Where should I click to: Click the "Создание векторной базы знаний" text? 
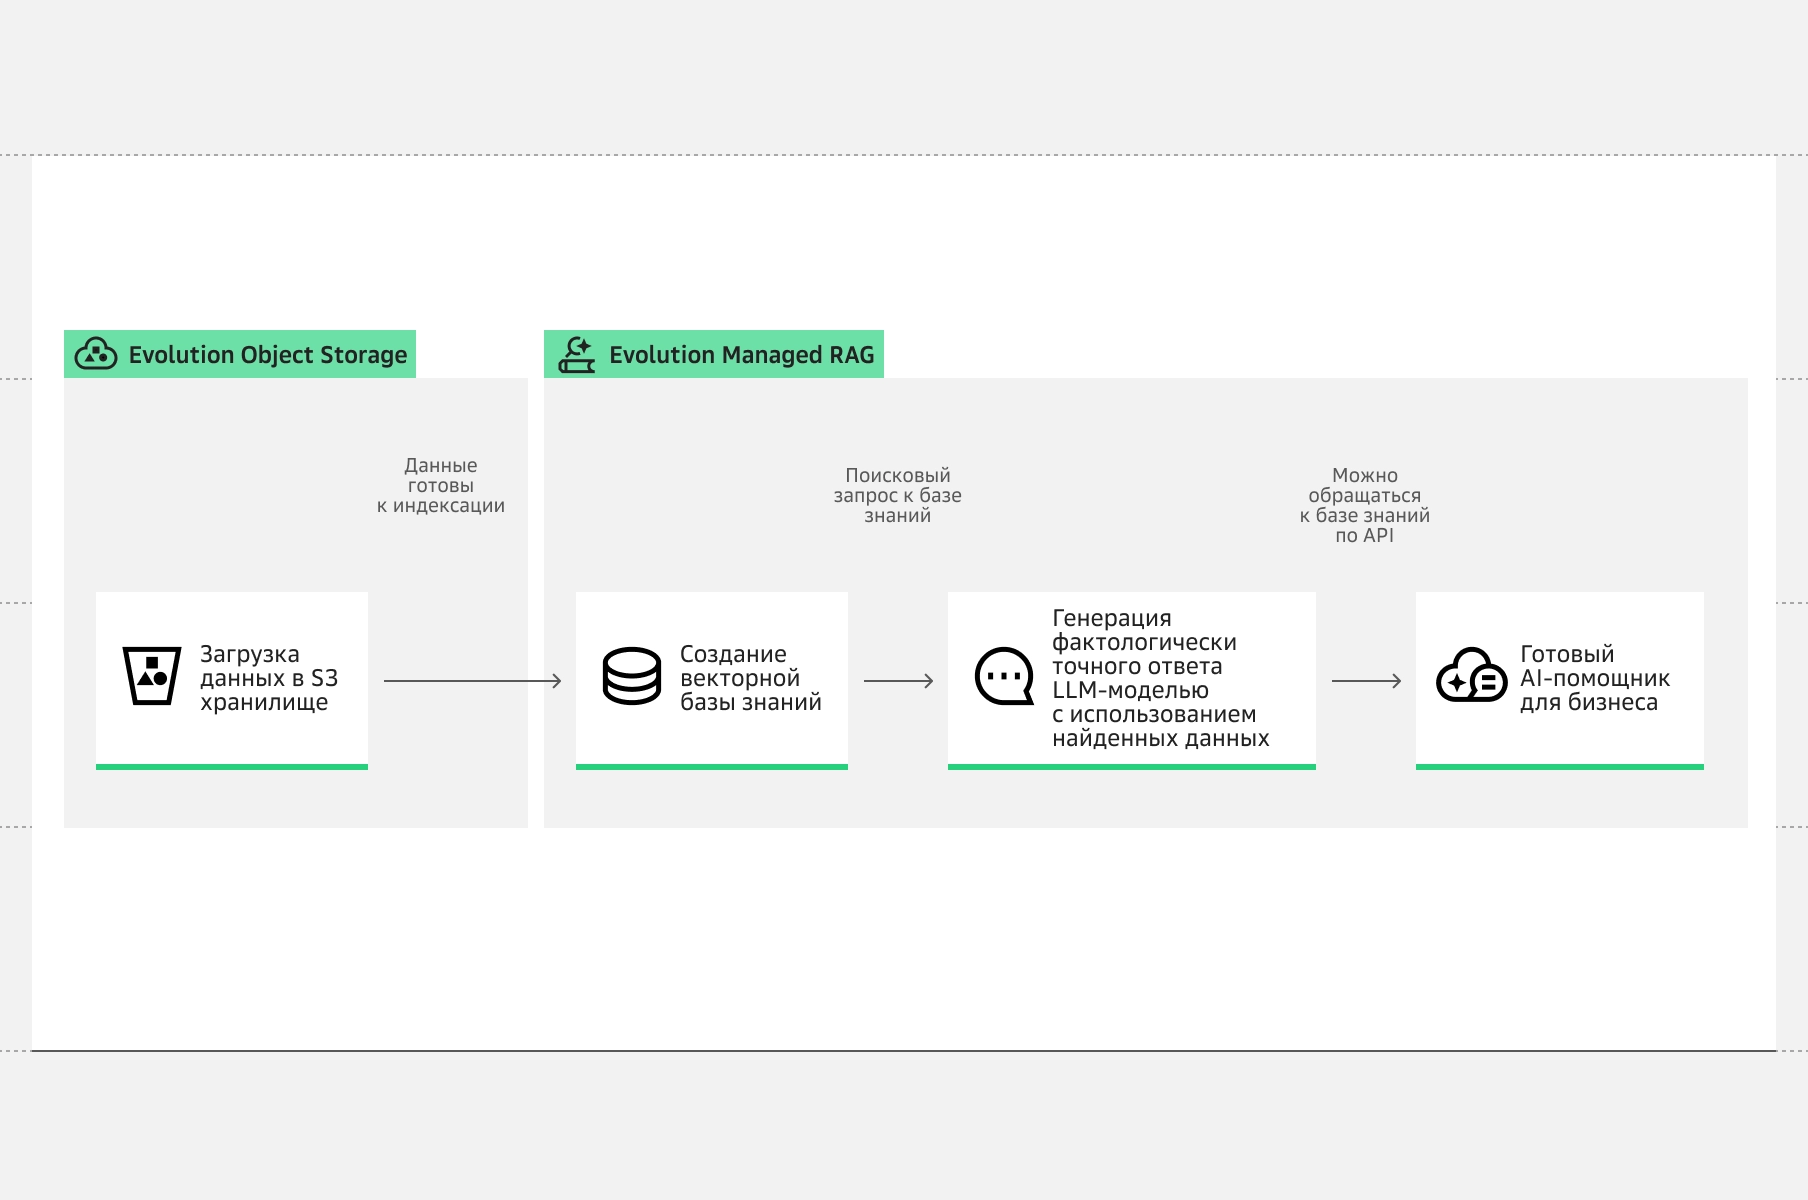(750, 678)
